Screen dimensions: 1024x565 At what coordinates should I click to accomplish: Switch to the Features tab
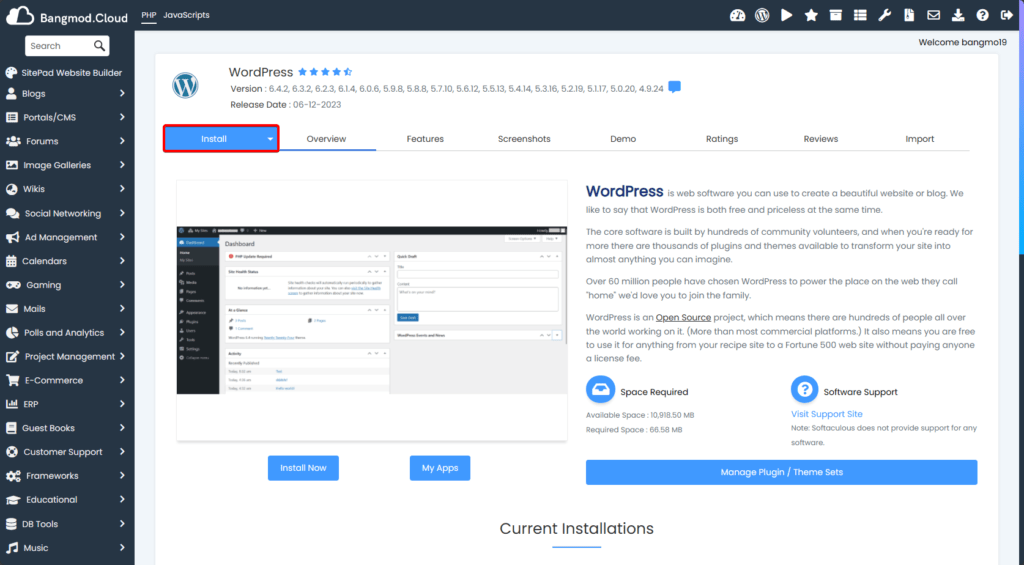coord(425,139)
